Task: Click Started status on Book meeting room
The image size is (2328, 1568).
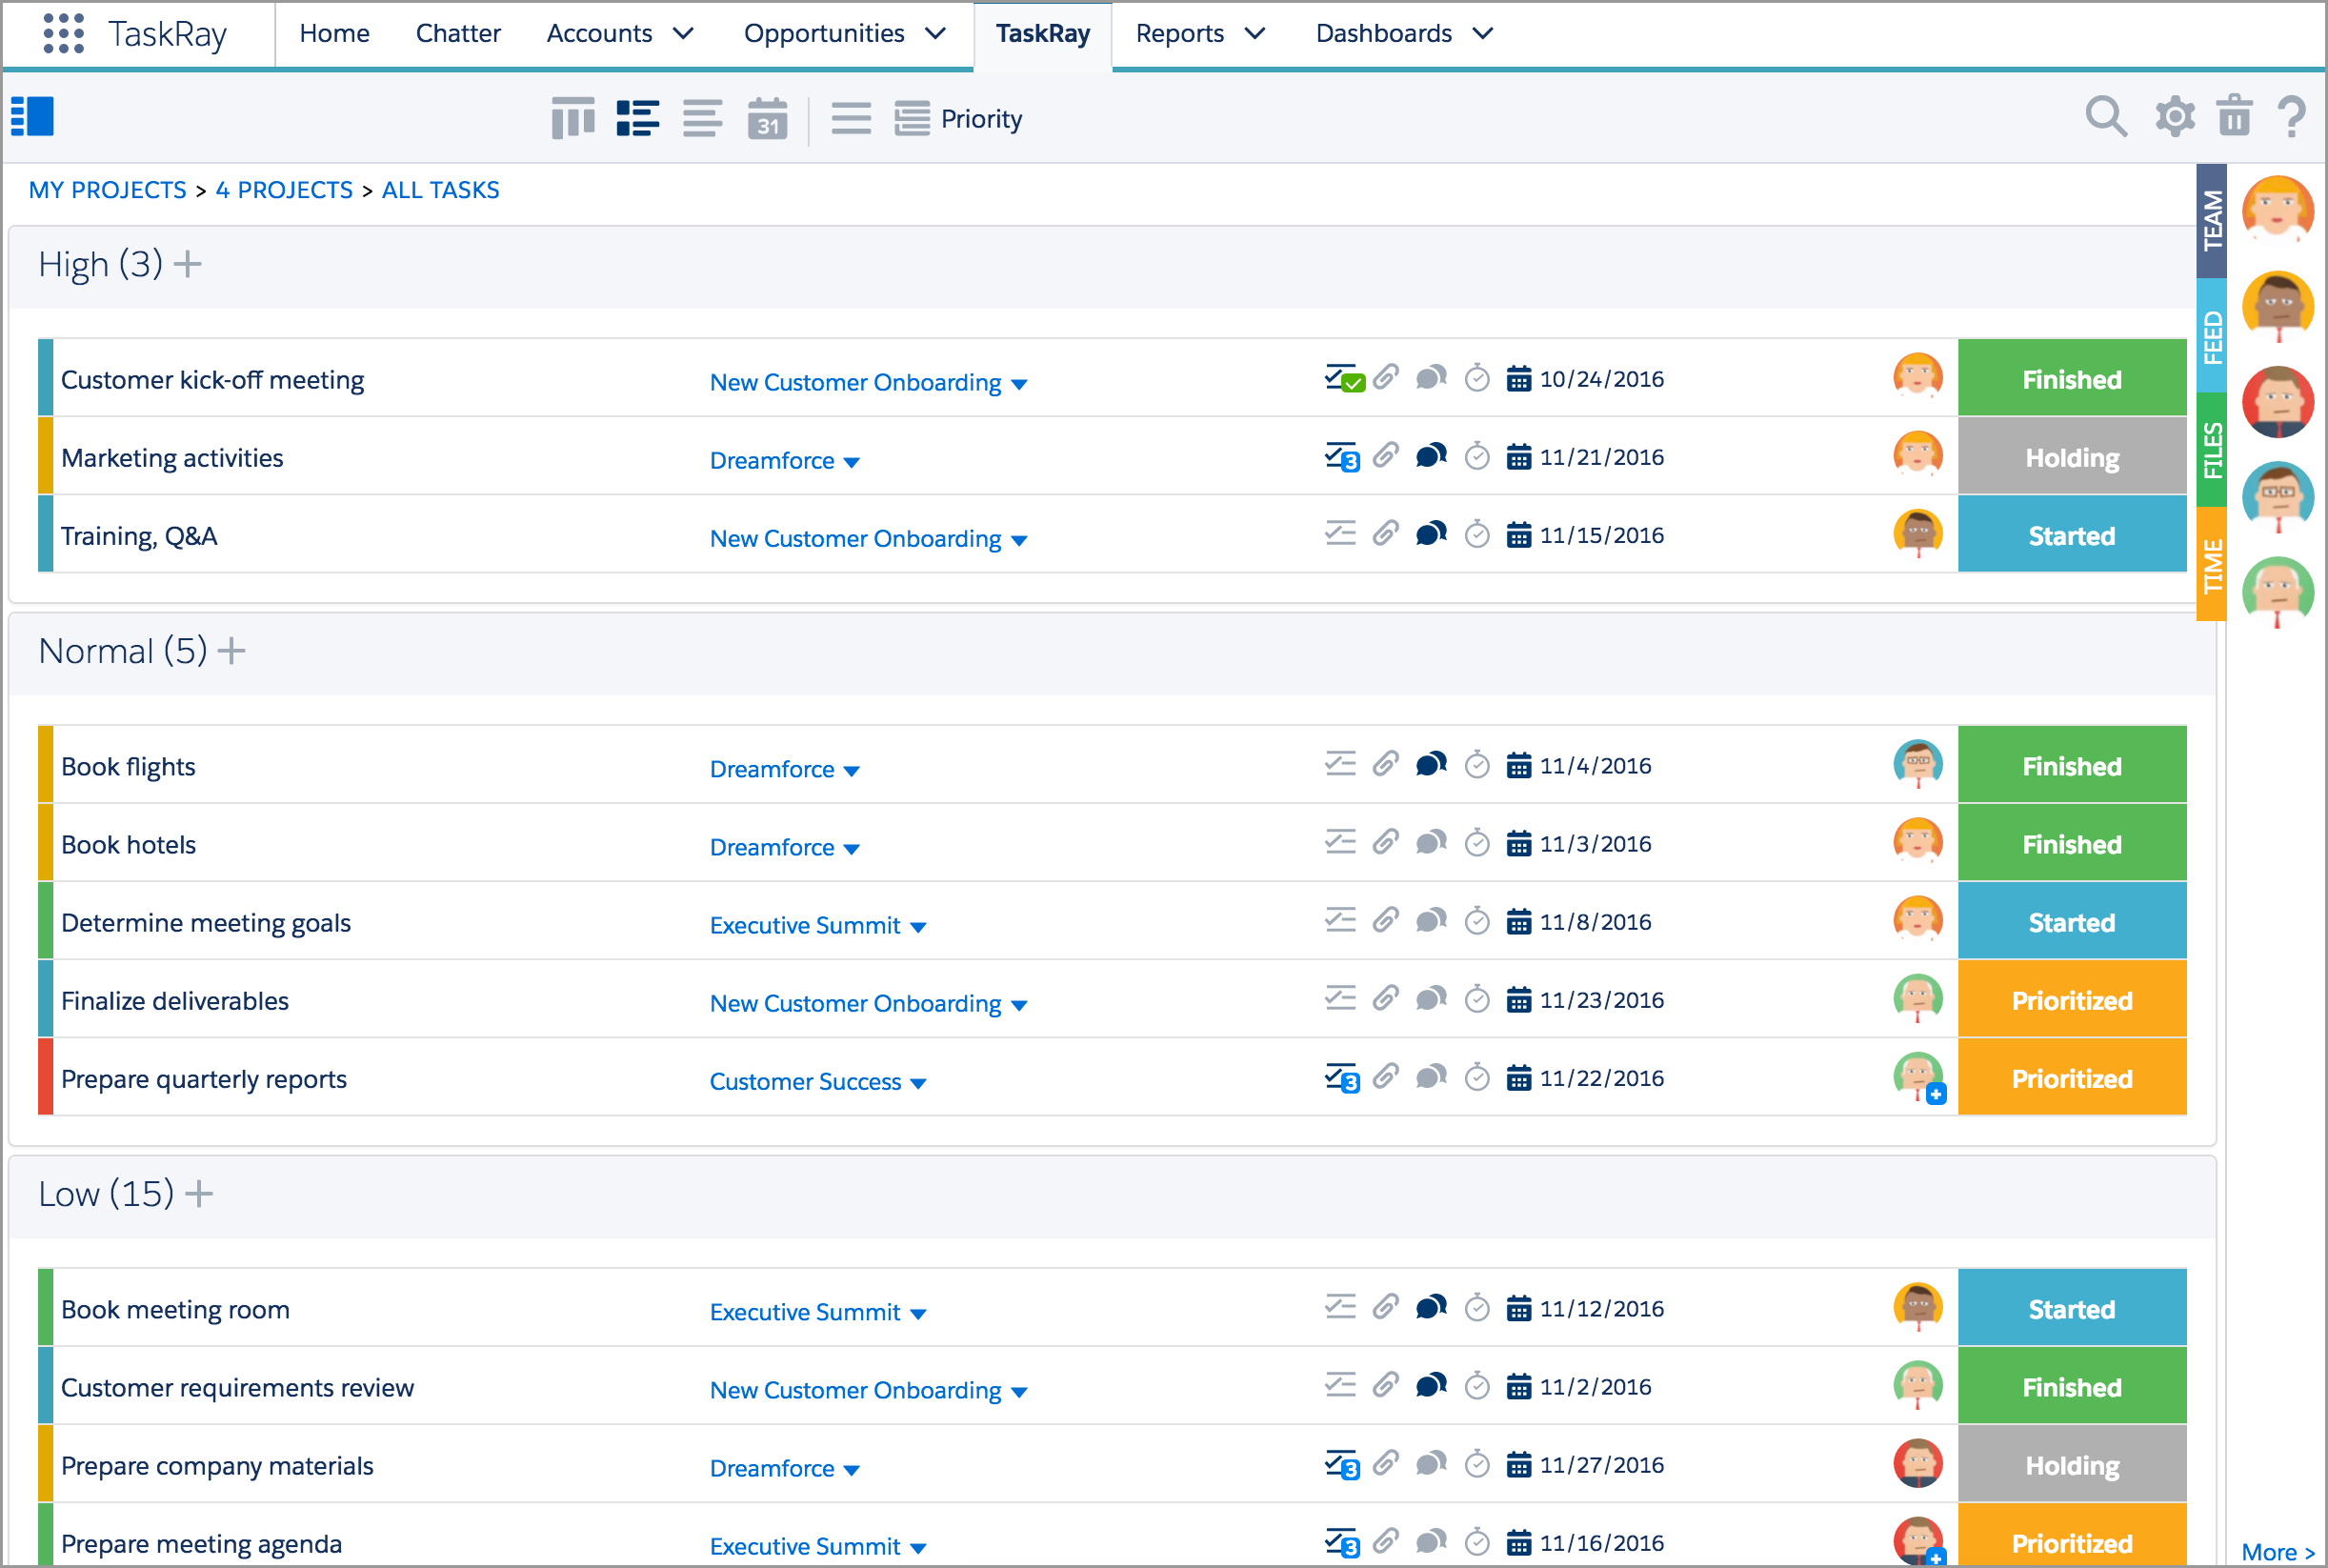Action: (2072, 1308)
